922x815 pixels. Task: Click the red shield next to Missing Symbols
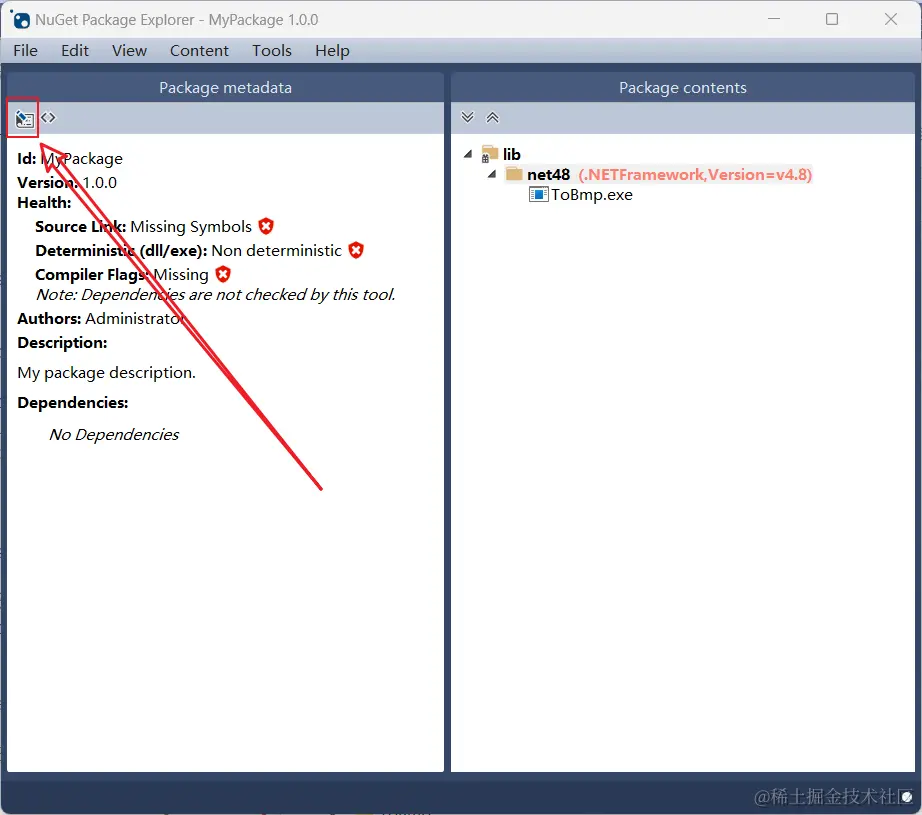(x=266, y=226)
